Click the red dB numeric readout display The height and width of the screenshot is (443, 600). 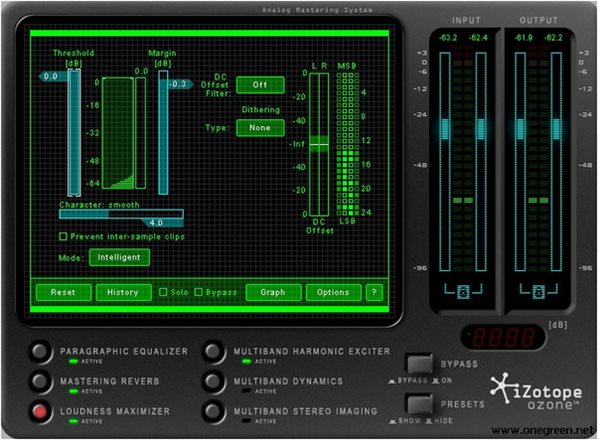503,337
